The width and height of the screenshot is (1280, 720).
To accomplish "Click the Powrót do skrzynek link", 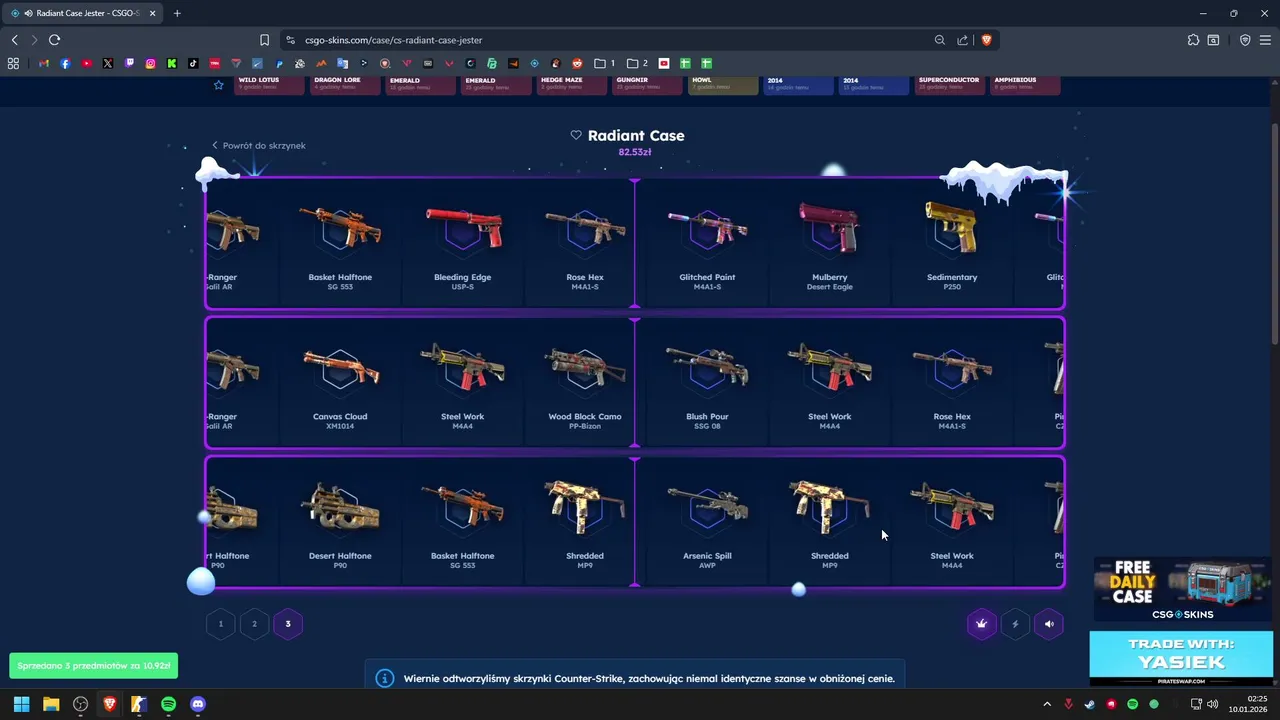I will point(258,145).
